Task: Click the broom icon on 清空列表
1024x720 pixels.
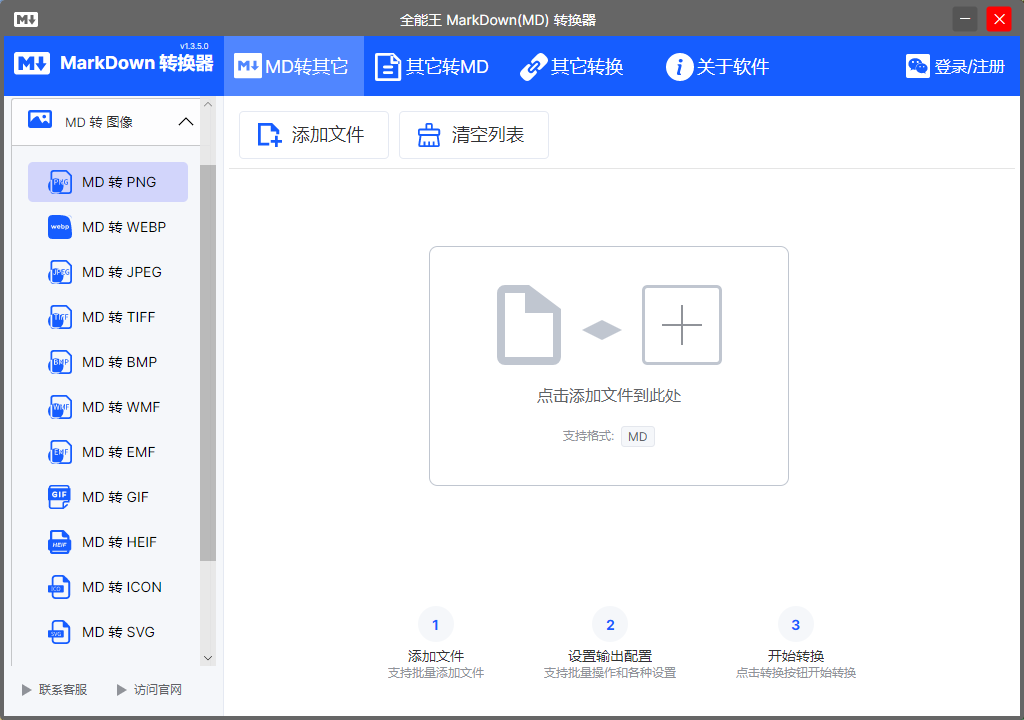Action: (x=429, y=135)
